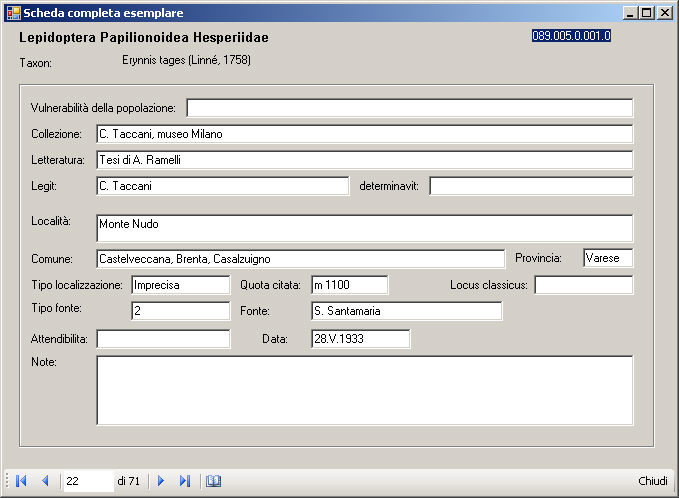Maximize the Scheda completa esemplare window

(647, 13)
